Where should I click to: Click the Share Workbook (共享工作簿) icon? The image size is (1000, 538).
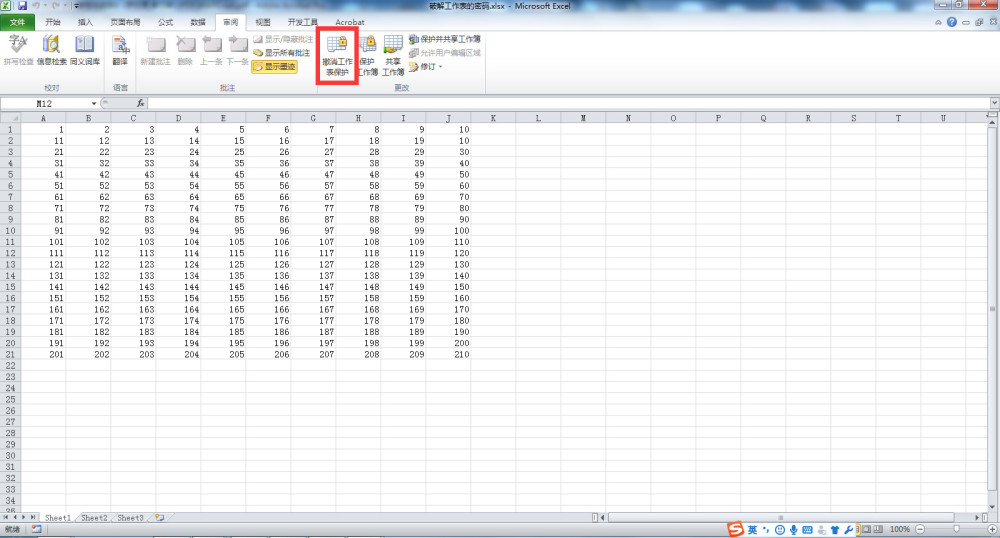click(x=393, y=45)
